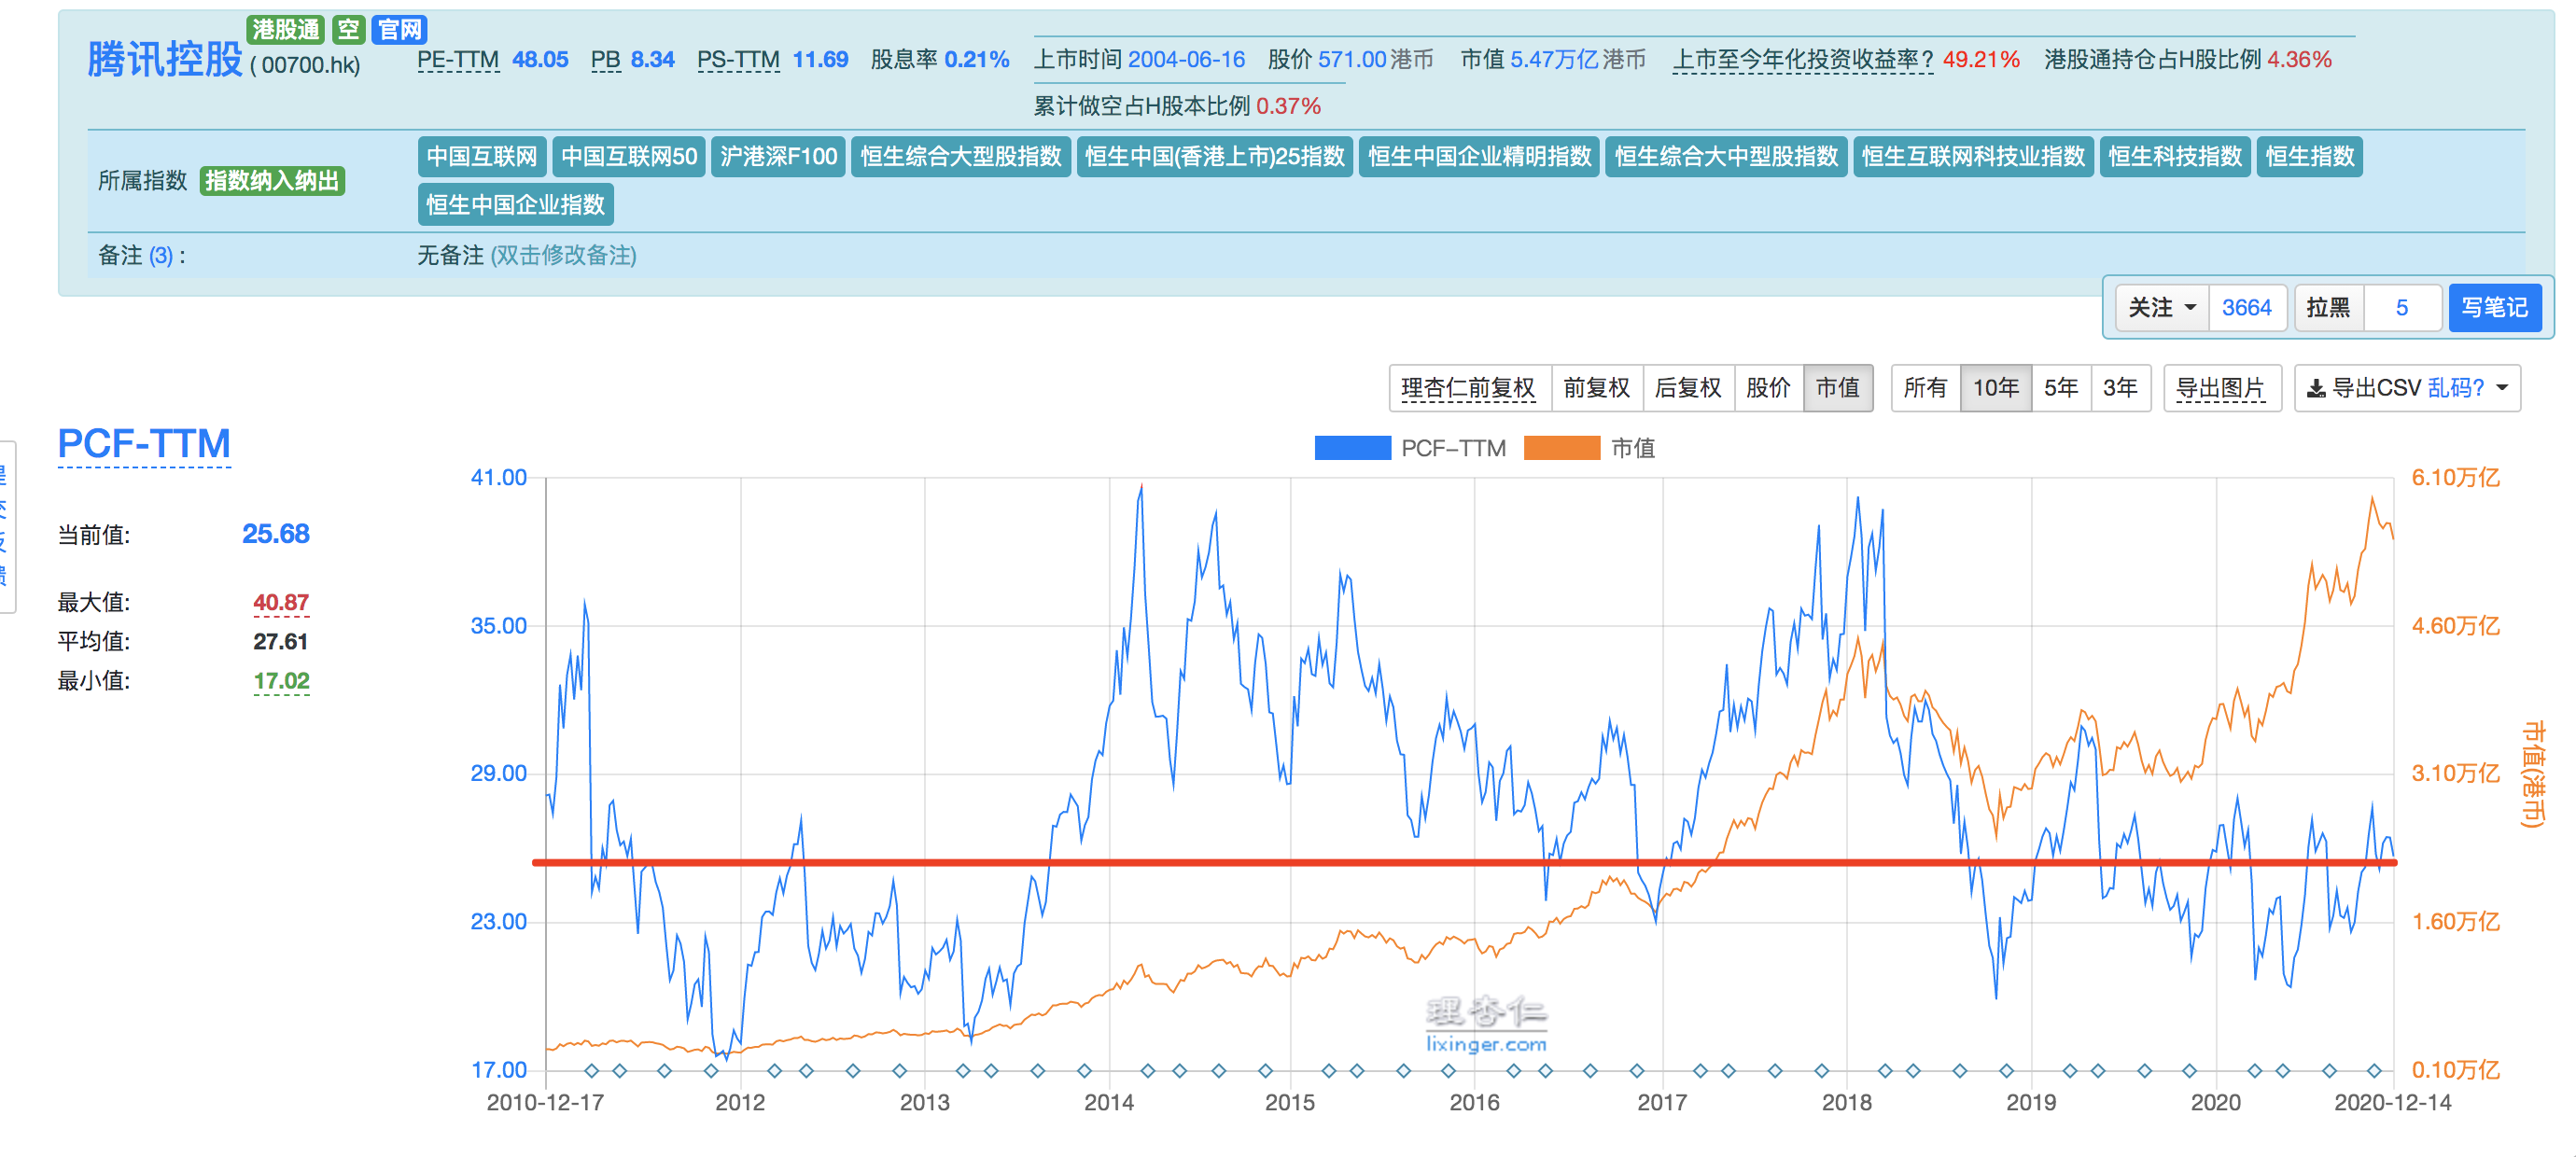
Task: Click the 拉黑 block button
Action: pyautogui.click(x=2328, y=308)
